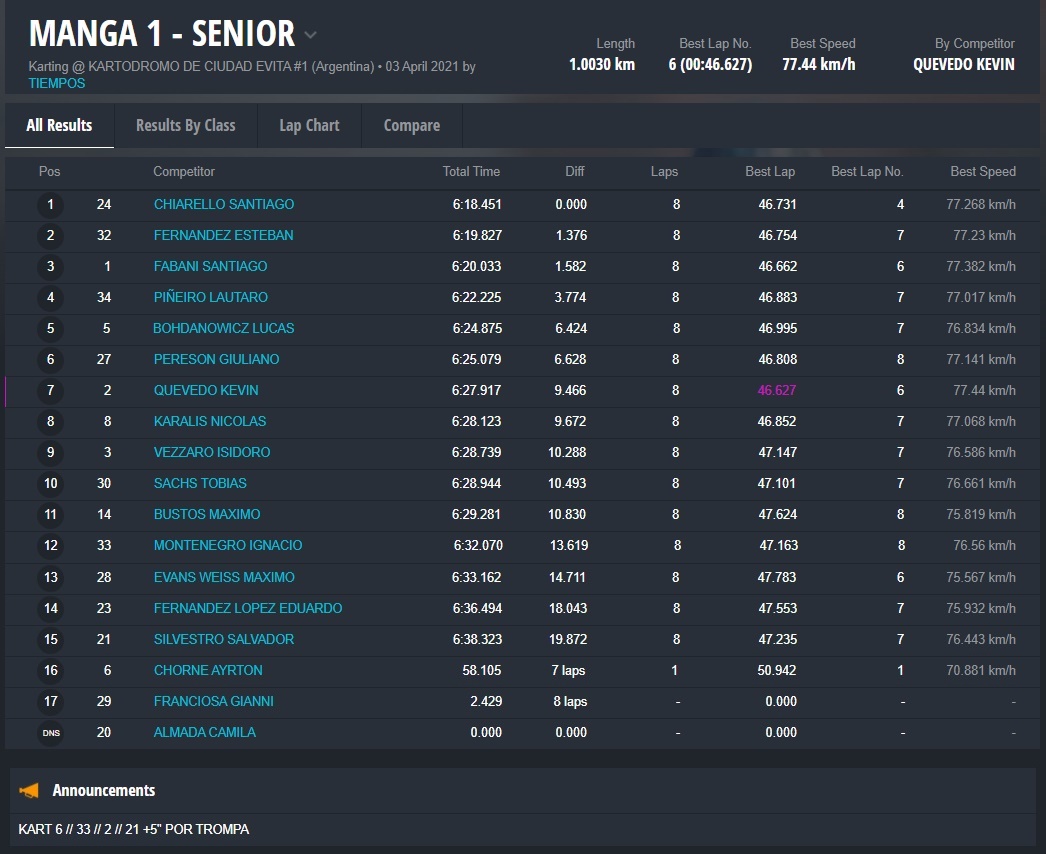Click the purple best lap time 46.627
The height and width of the screenshot is (854, 1046).
pyautogui.click(x=777, y=391)
